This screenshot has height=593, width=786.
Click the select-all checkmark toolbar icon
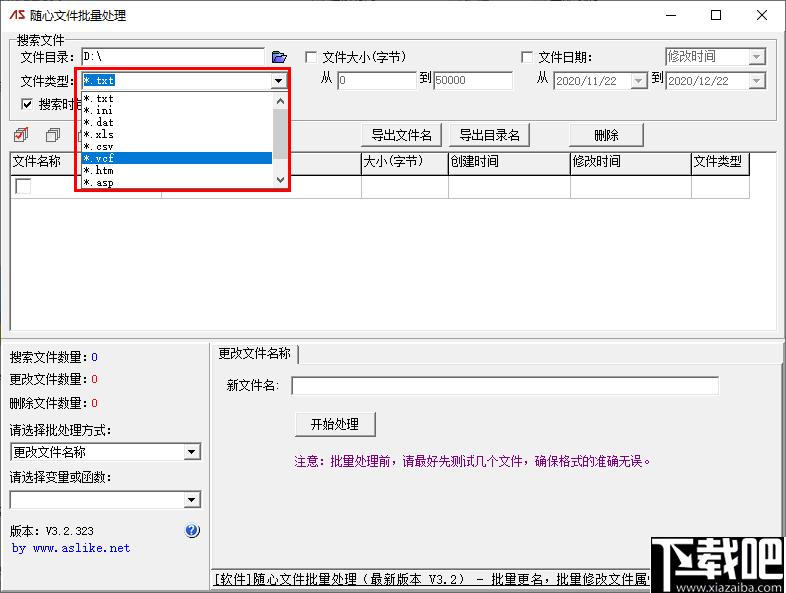coord(21,135)
